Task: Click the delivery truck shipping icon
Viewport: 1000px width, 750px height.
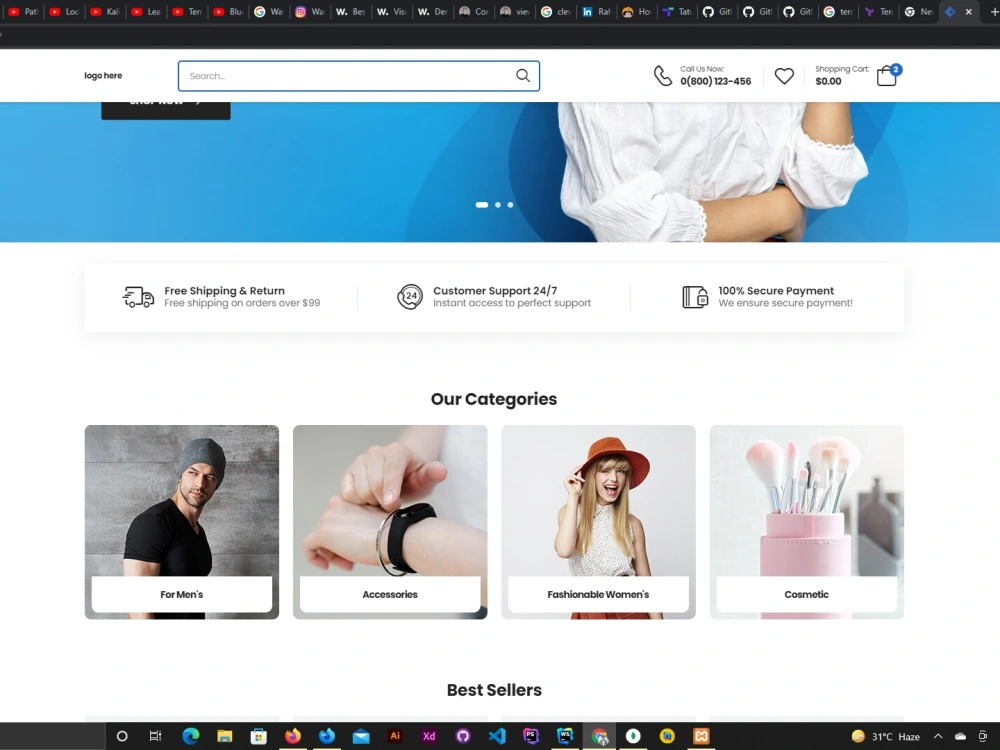Action: [138, 297]
